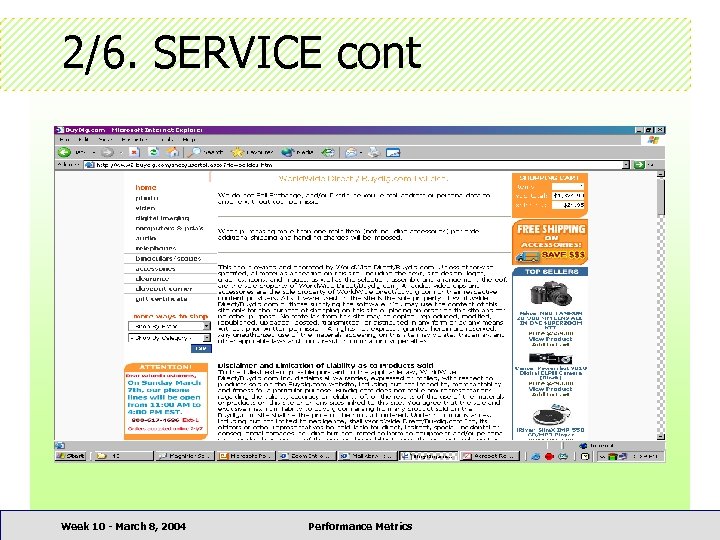Click the Home house icon
Viewport: 720px width, 540px height.
coord(173,152)
